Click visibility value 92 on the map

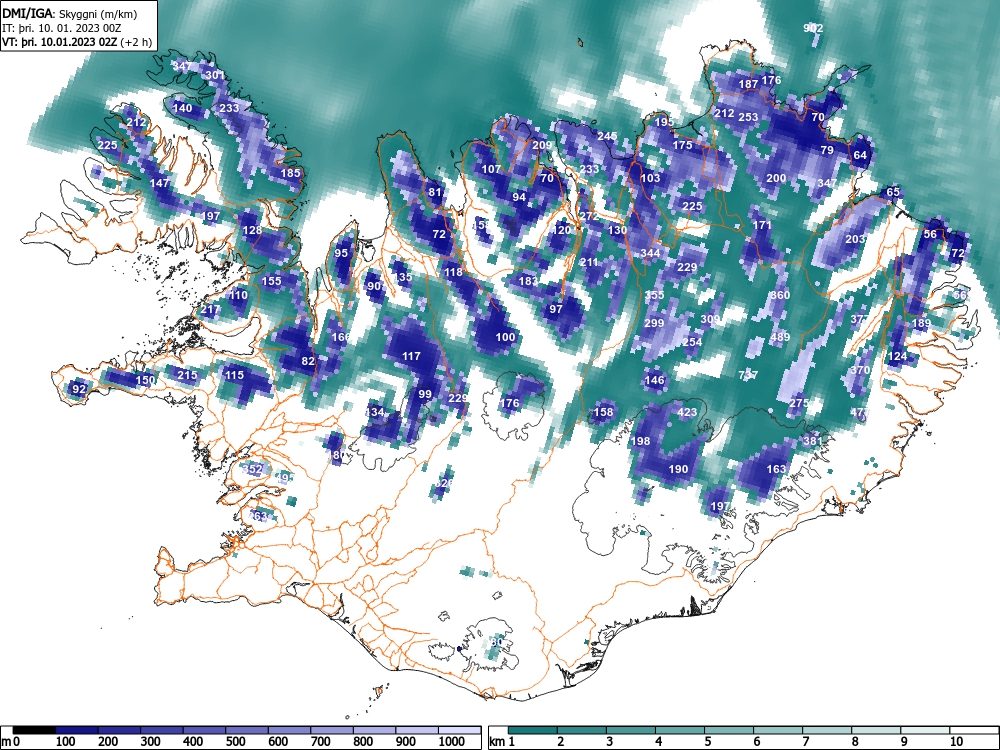pos(78,389)
